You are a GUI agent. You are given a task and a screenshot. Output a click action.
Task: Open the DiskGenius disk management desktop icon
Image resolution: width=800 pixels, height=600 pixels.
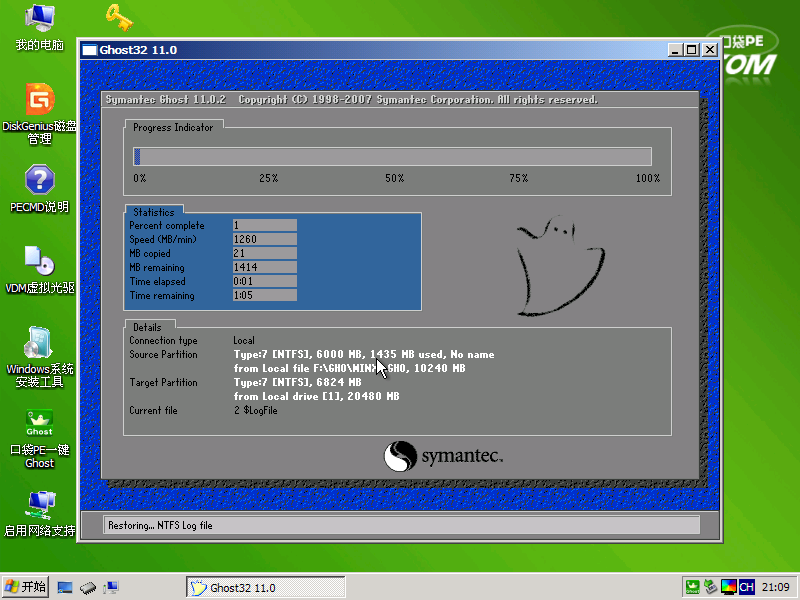click(39, 101)
